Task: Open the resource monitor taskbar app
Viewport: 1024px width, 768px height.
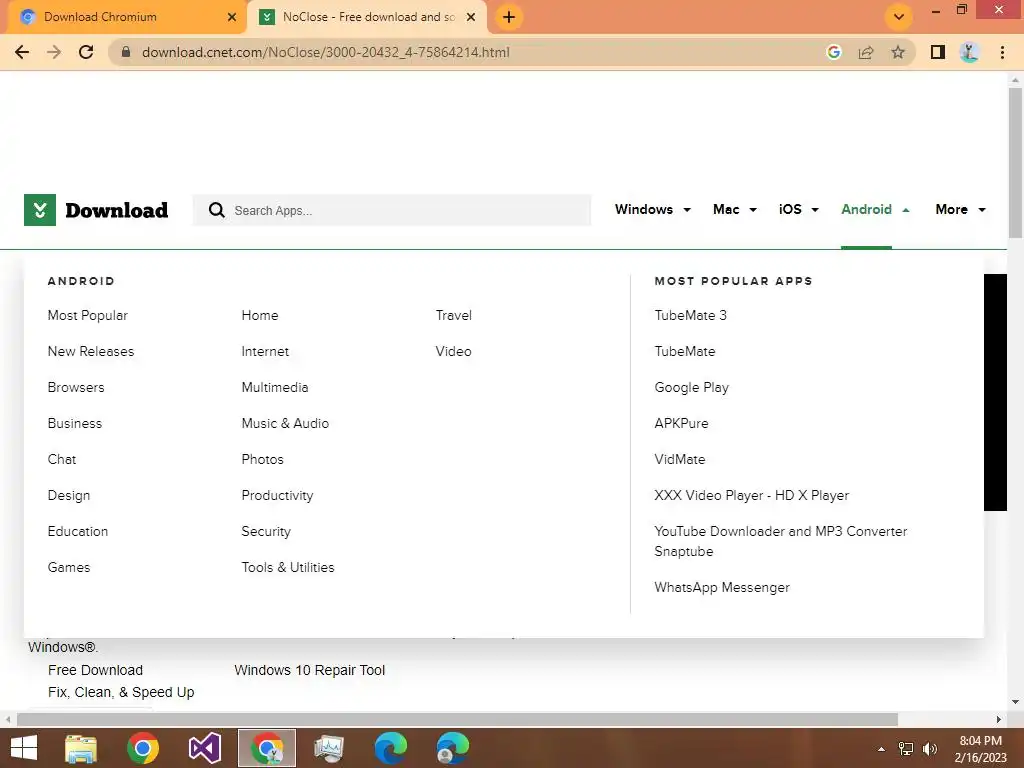Action: 328,748
